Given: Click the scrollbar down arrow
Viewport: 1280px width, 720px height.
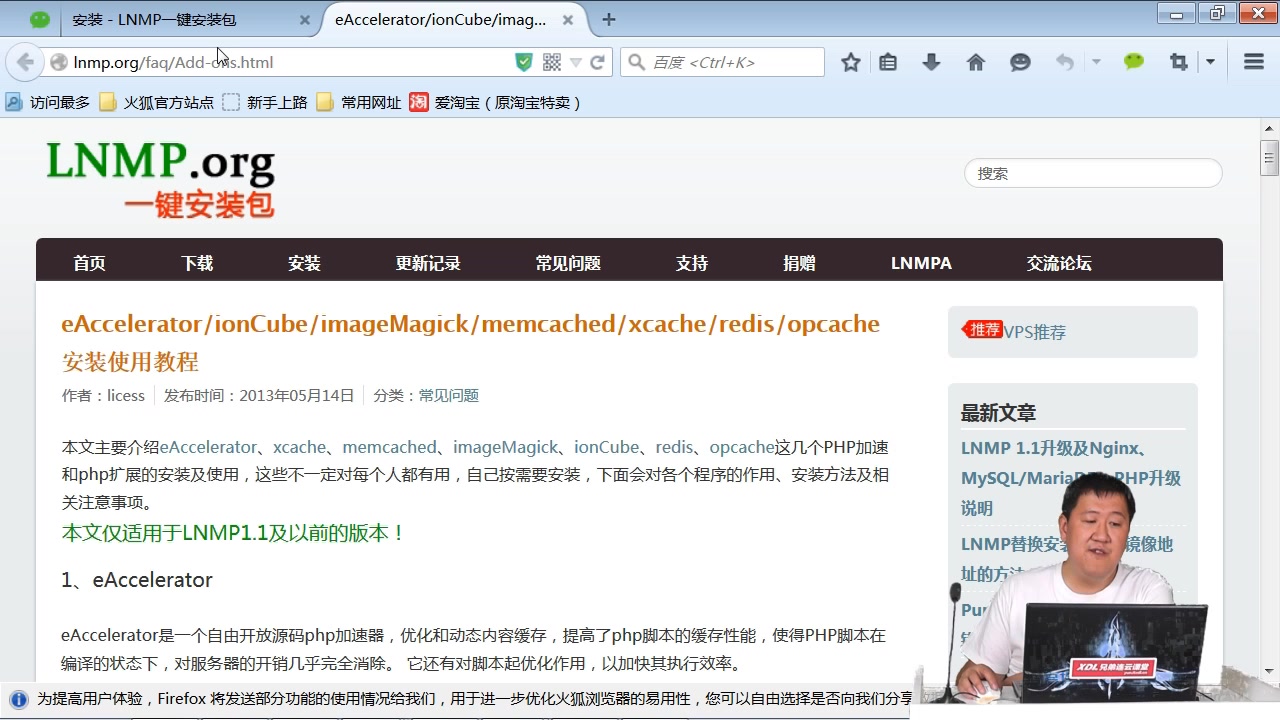Looking at the screenshot, I should [x=1270, y=671].
